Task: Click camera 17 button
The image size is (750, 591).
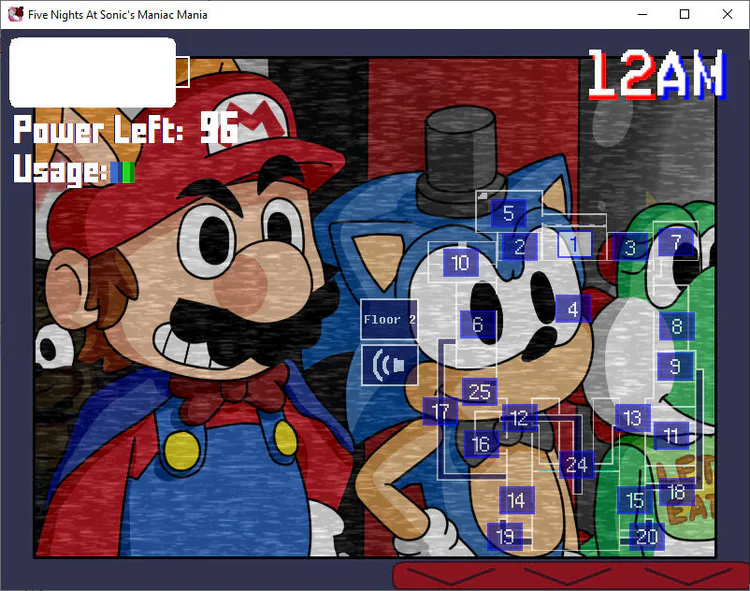Action: tap(440, 411)
